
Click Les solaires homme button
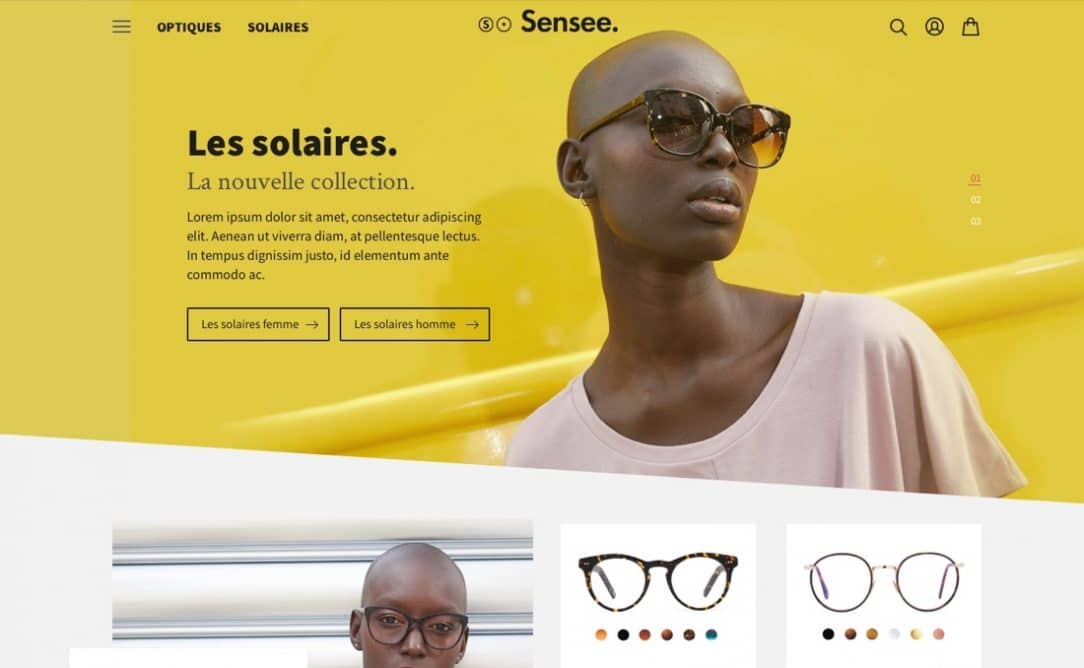point(415,324)
